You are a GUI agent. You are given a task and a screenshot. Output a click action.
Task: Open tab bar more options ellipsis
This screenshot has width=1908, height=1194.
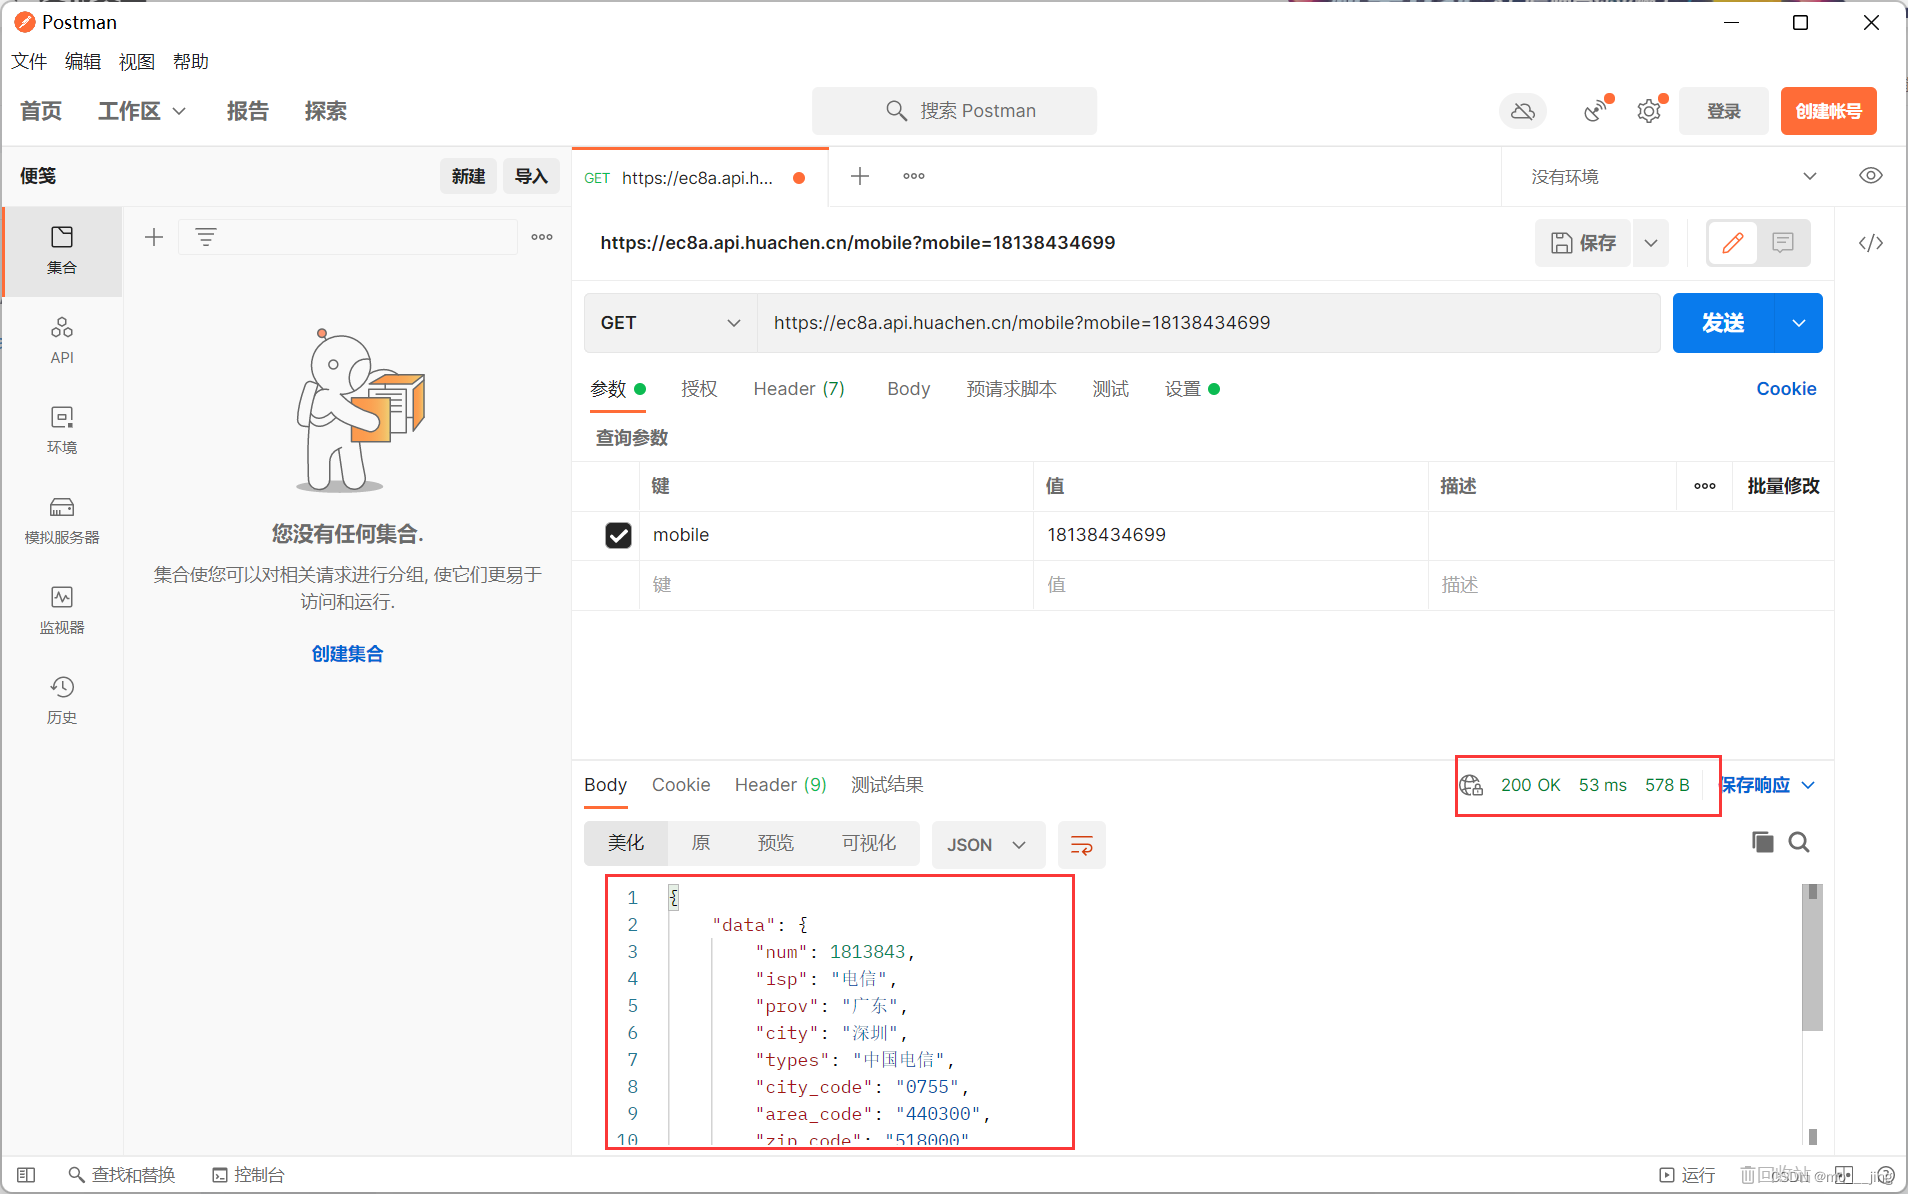pos(914,177)
